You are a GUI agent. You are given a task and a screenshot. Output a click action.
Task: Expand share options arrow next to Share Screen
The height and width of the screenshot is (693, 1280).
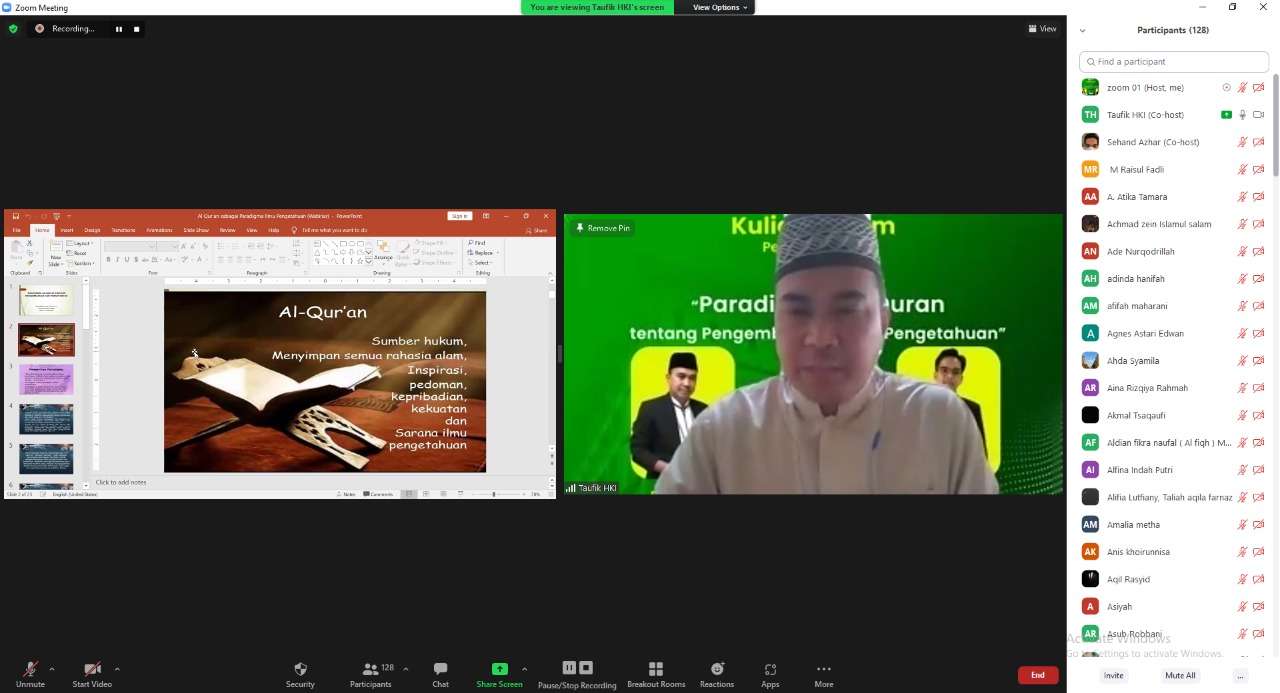(524, 669)
